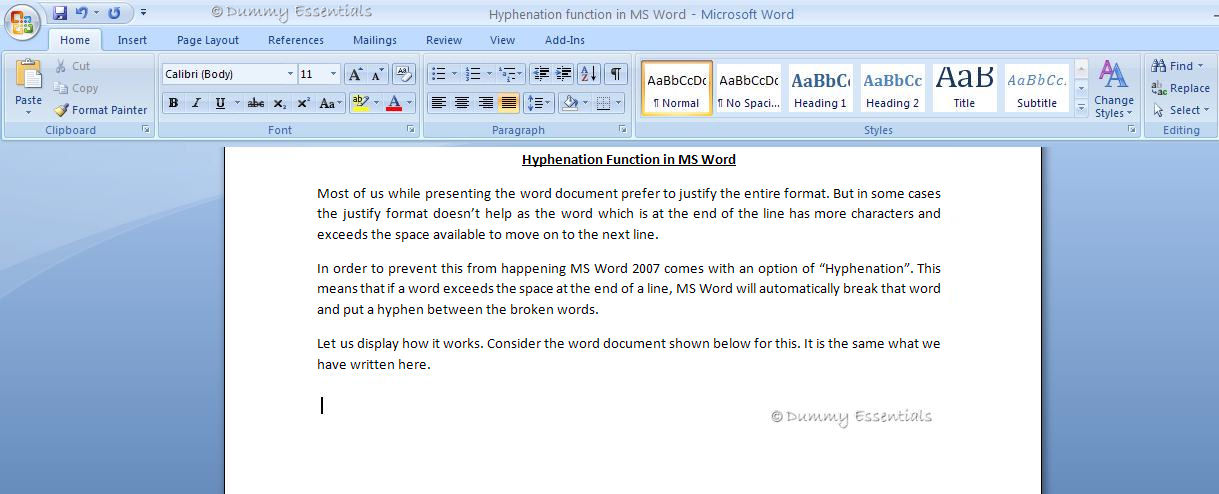This screenshot has width=1219, height=494.
Task: Open the Office Button menu
Action: pyautogui.click(x=23, y=21)
